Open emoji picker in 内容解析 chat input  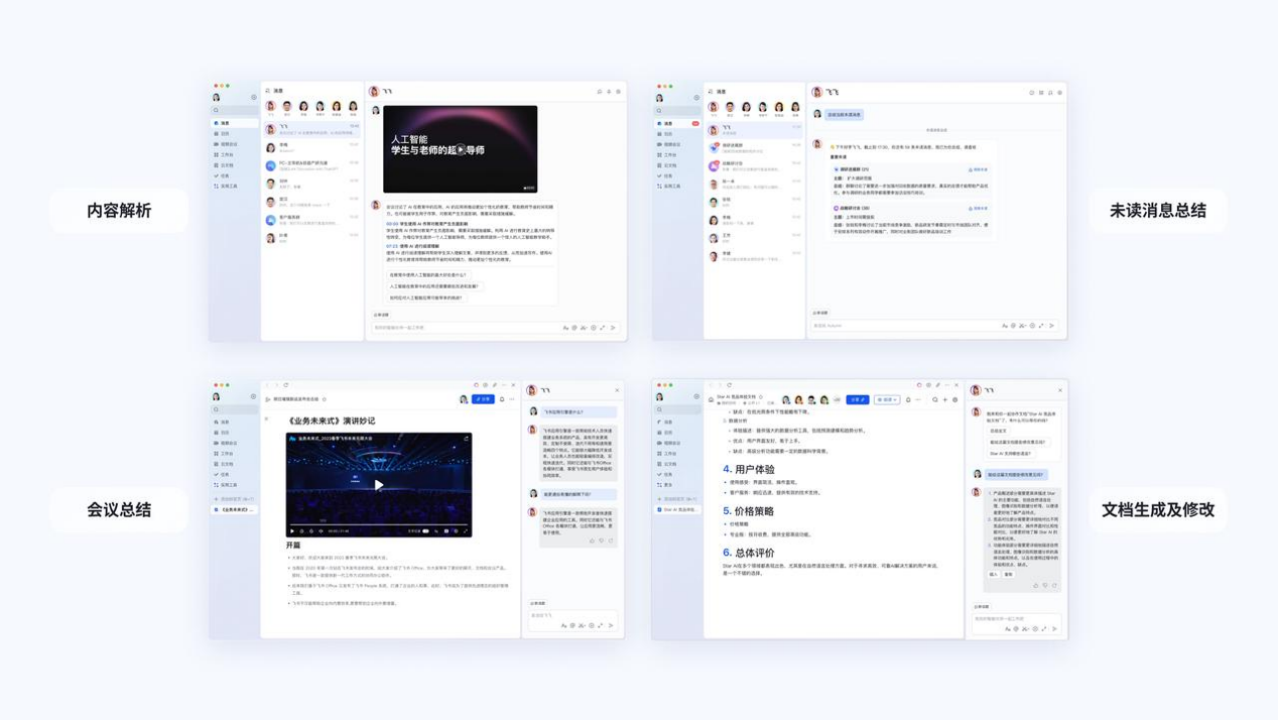593,328
